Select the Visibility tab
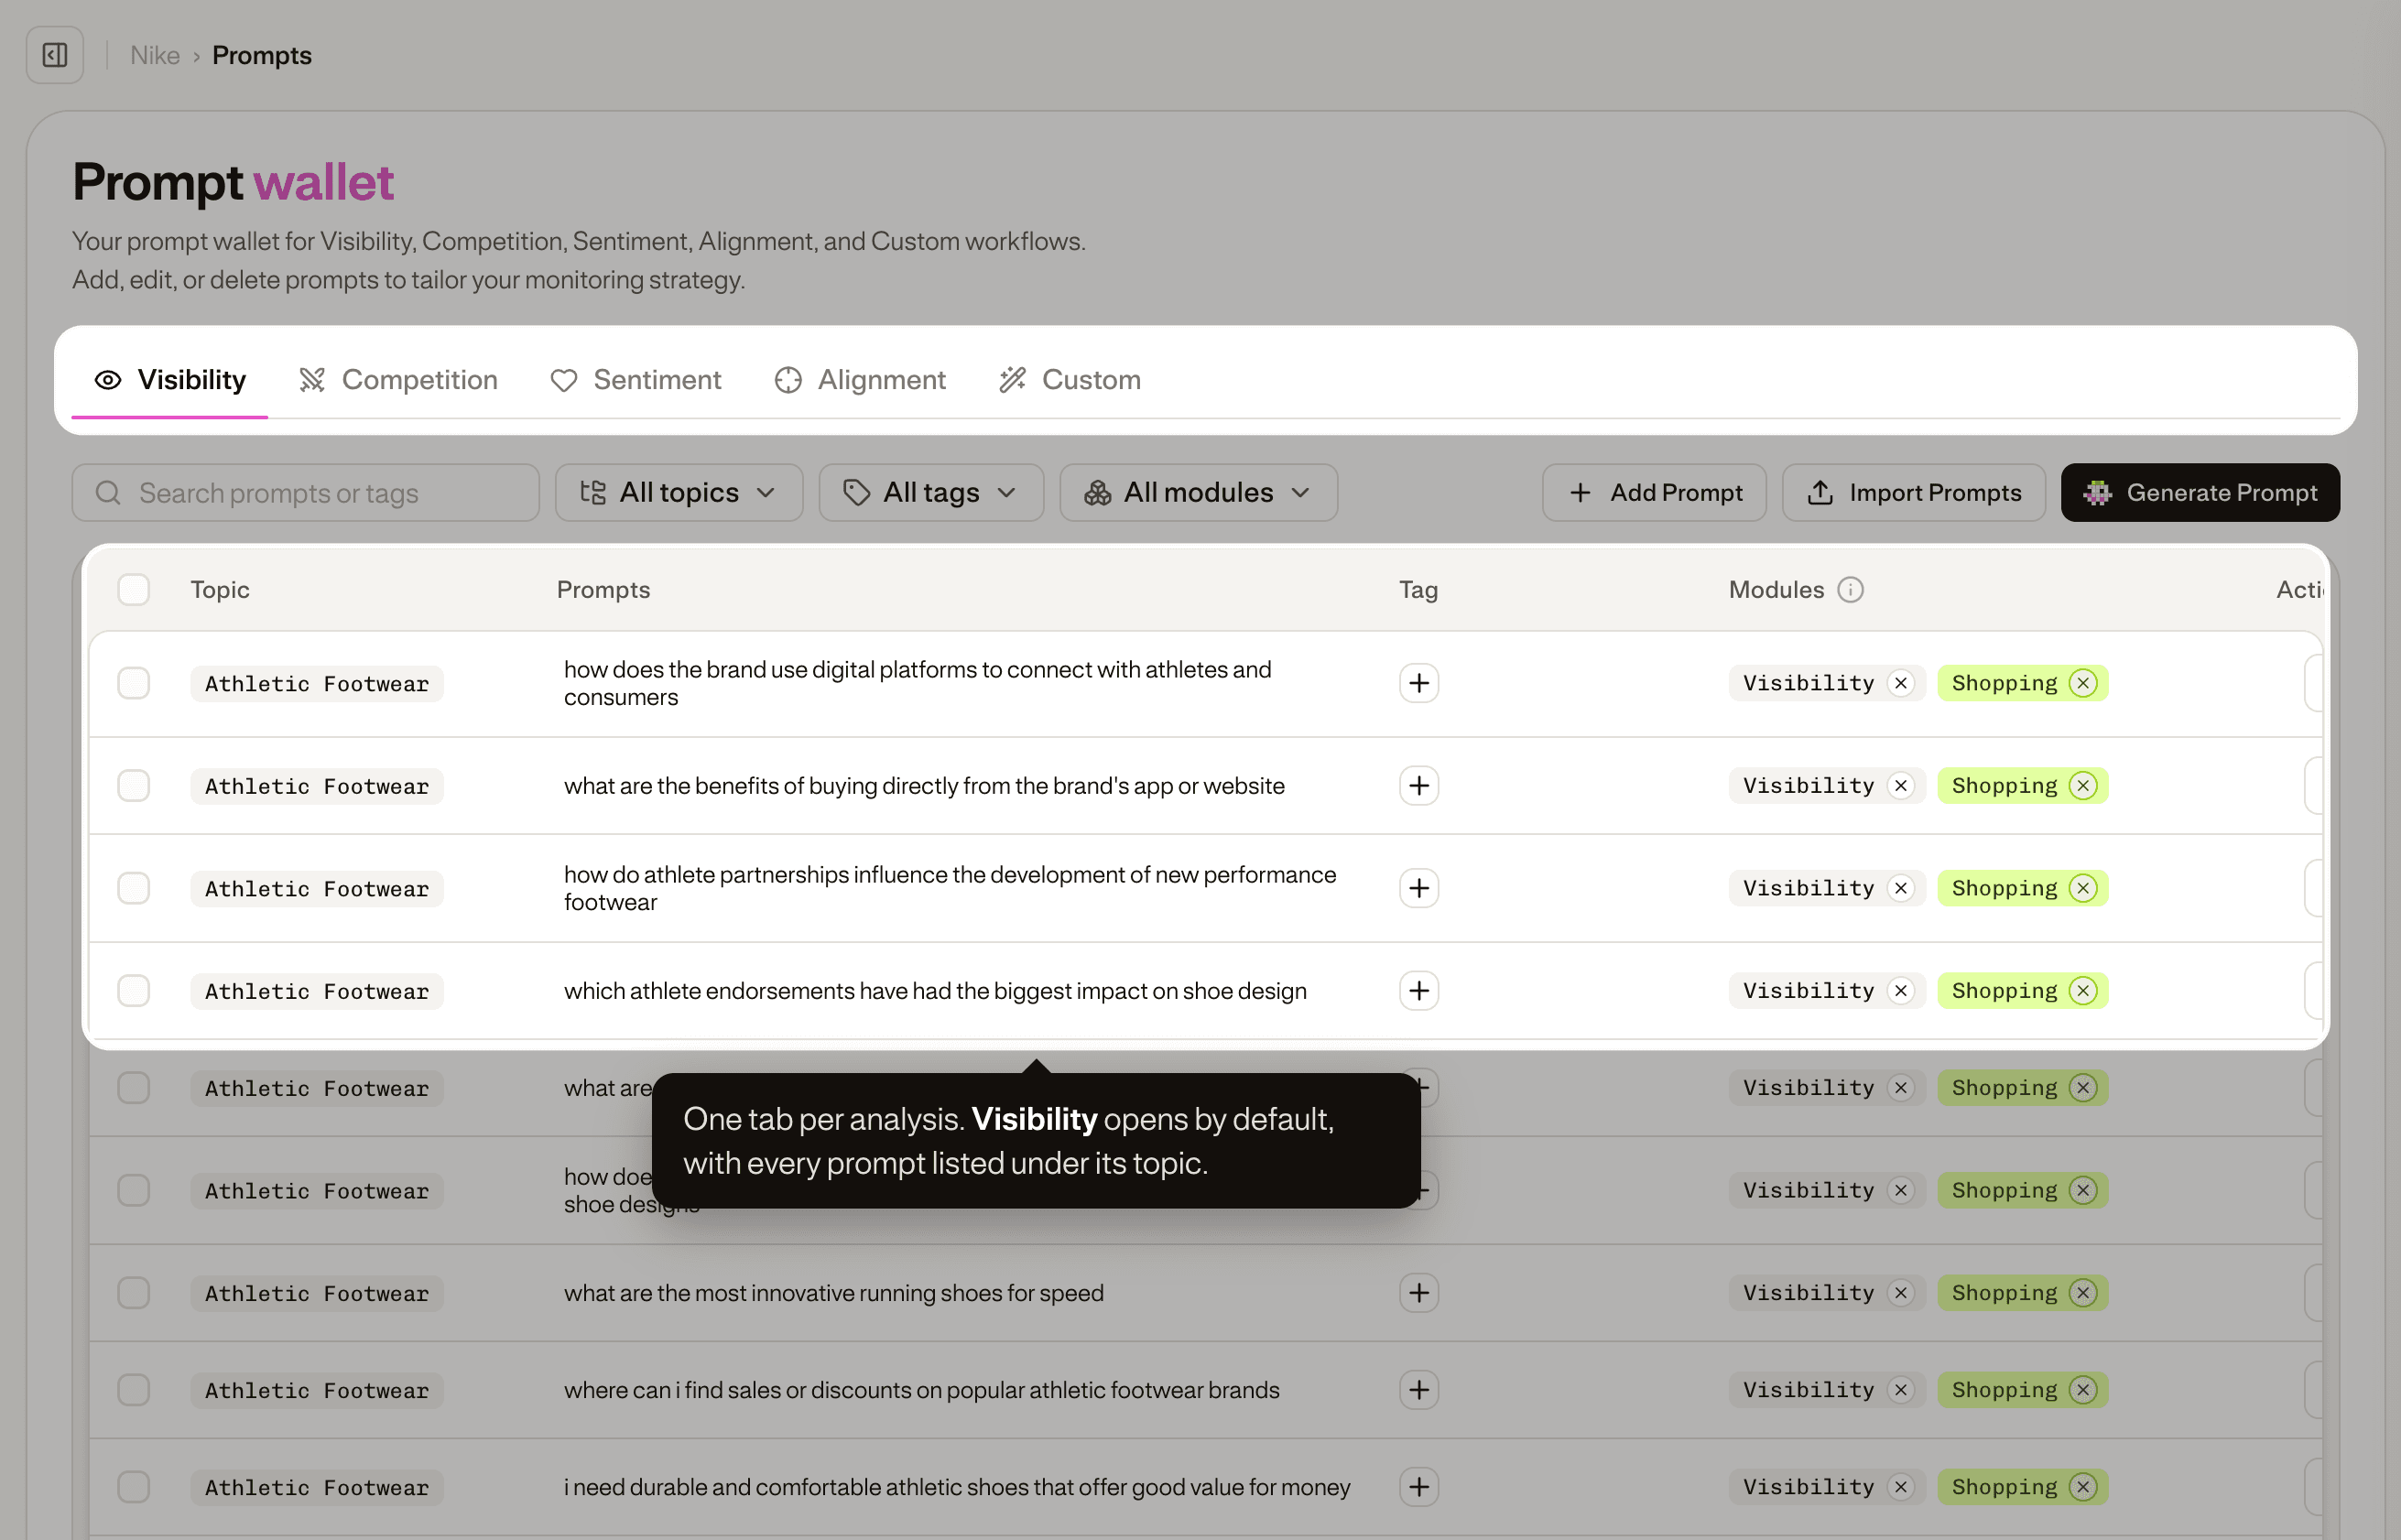Image resolution: width=2401 pixels, height=1540 pixels. tap(170, 380)
